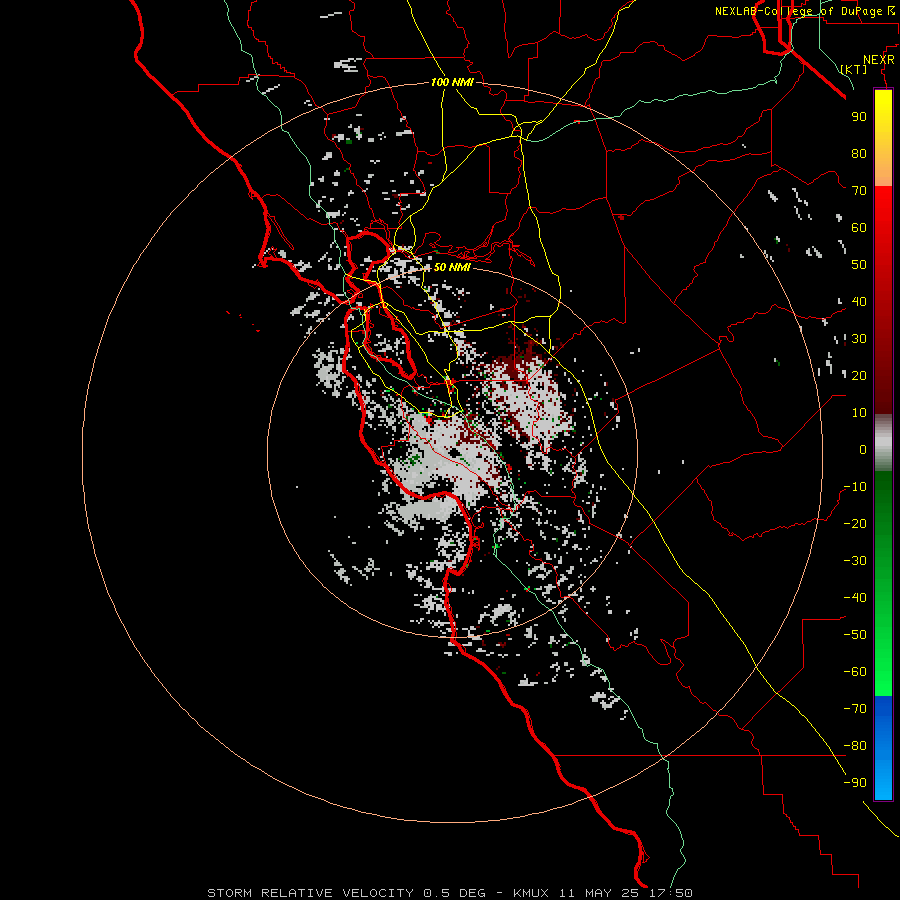Click the -90 value on the velocity scale

pyautogui.click(x=855, y=783)
